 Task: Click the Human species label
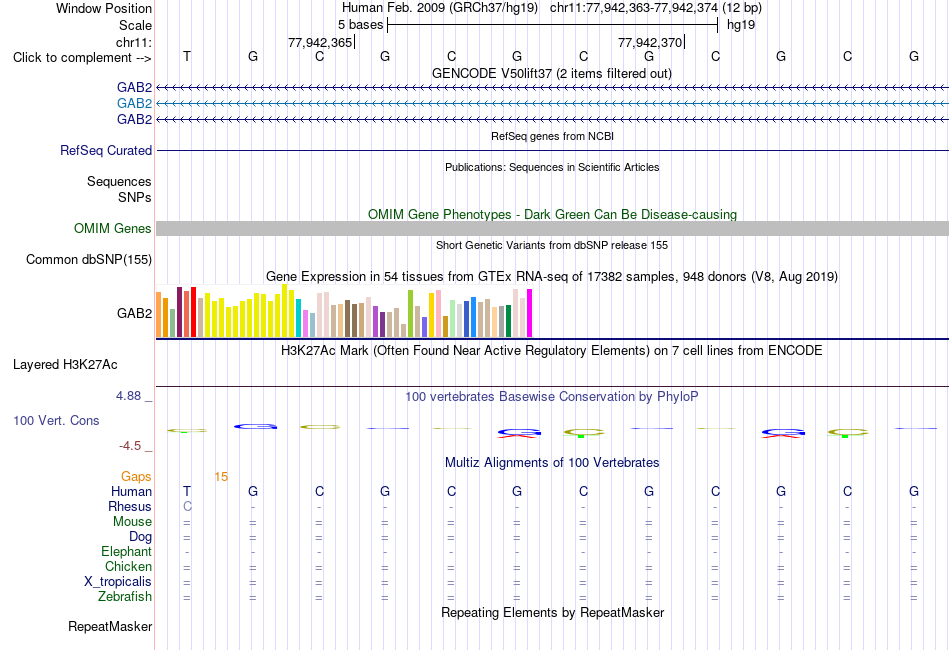pyautogui.click(x=131, y=491)
